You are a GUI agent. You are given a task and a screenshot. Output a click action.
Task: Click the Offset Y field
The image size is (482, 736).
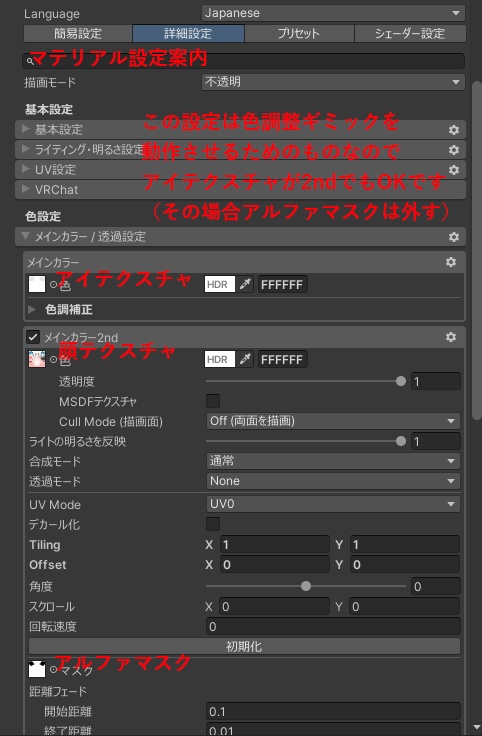point(405,564)
